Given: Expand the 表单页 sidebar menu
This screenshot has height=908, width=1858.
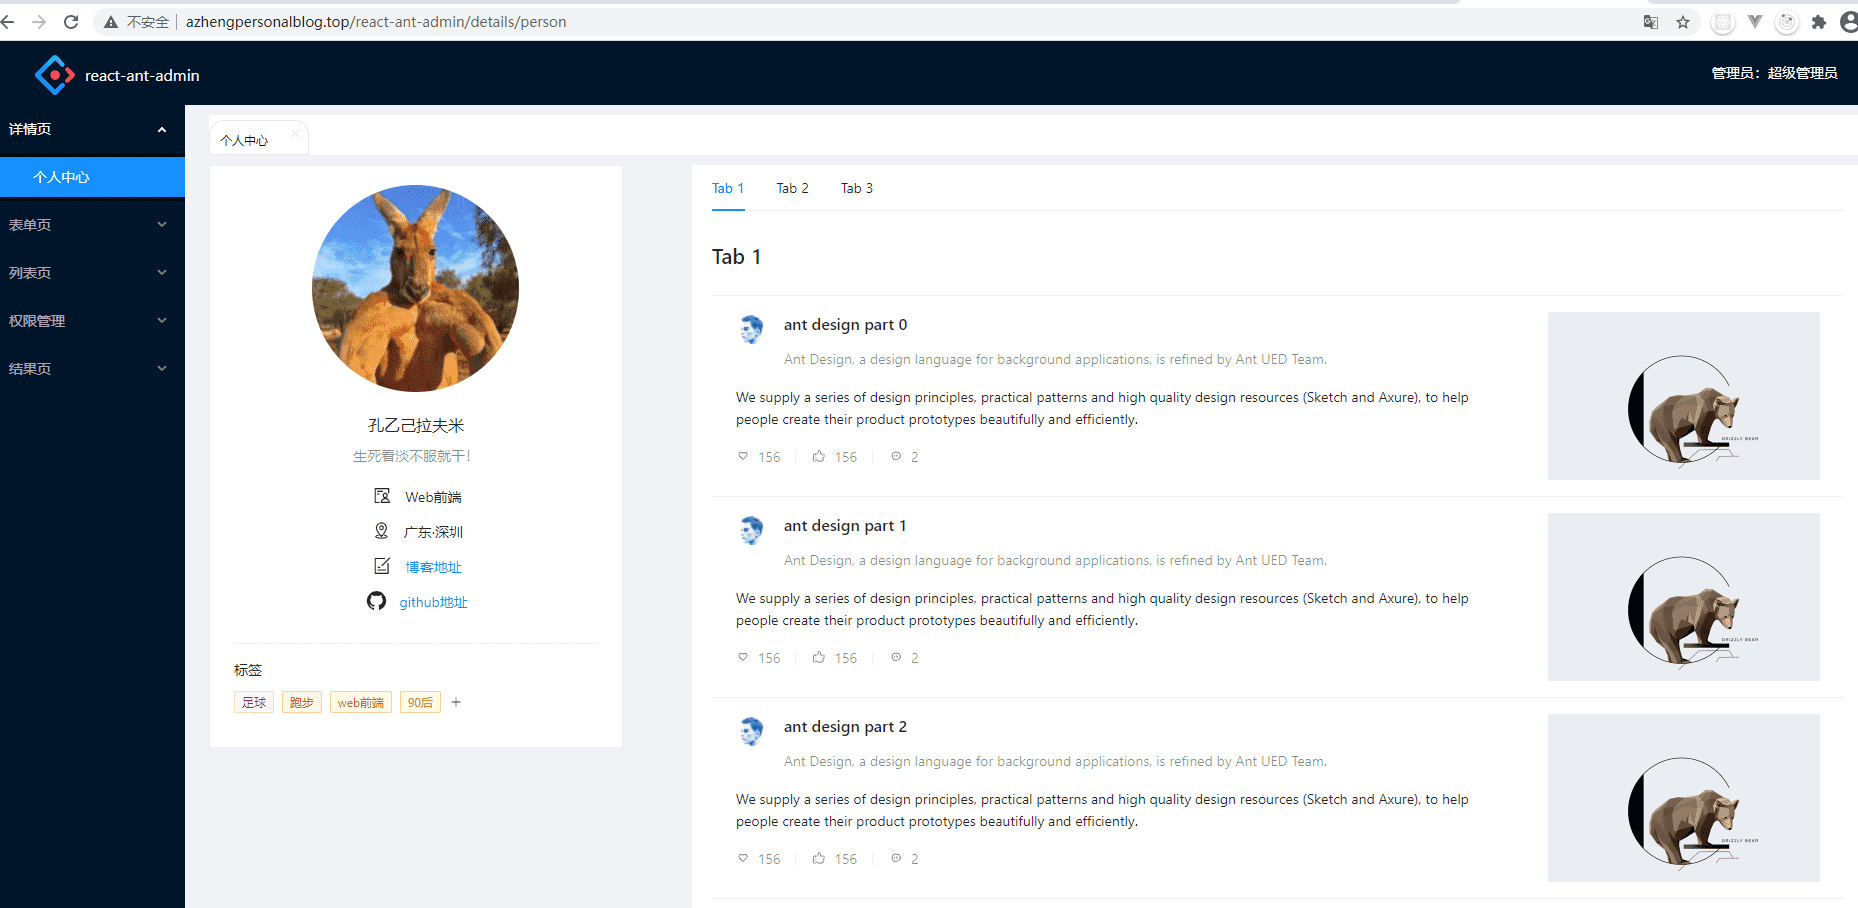Looking at the screenshot, I should (x=92, y=225).
